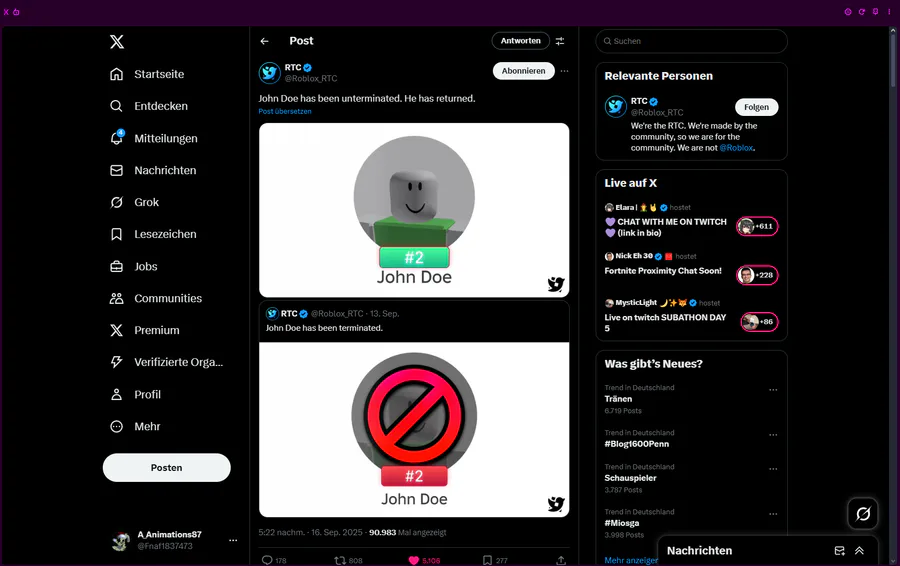Click the browser reload icon top right
Viewport: 900px width, 566px height.
(x=862, y=12)
